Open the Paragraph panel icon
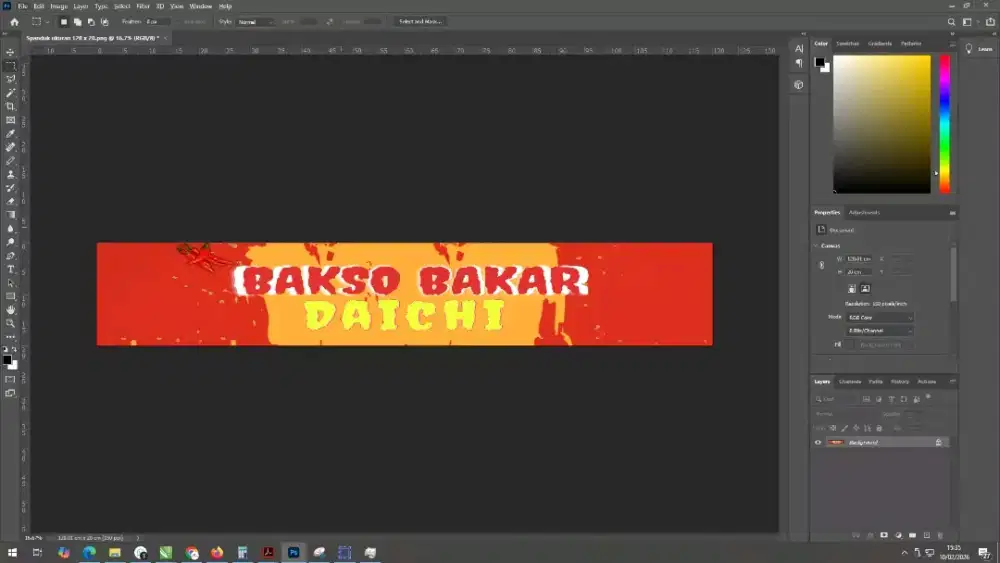Viewport: 1000px width, 563px height. click(798, 63)
